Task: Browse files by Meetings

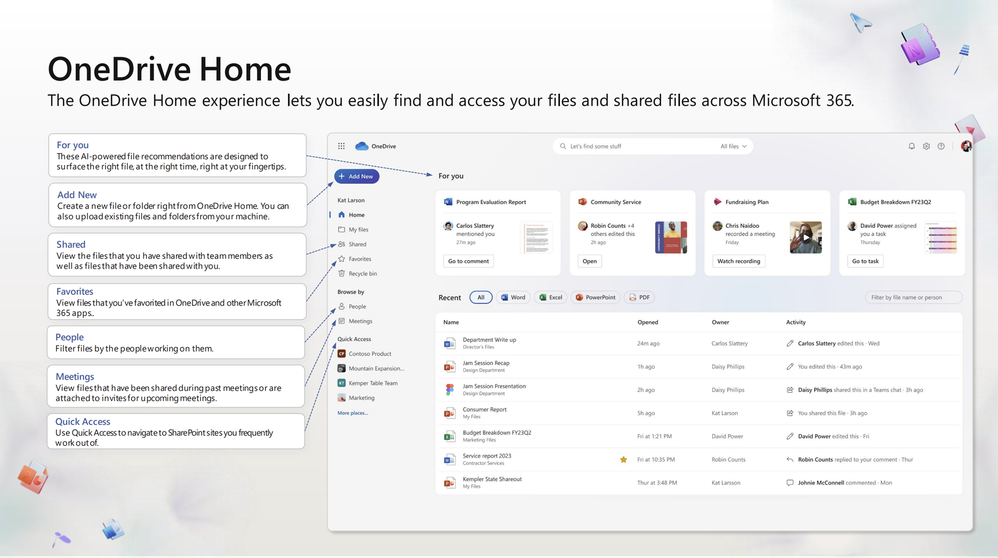Action: point(355,321)
